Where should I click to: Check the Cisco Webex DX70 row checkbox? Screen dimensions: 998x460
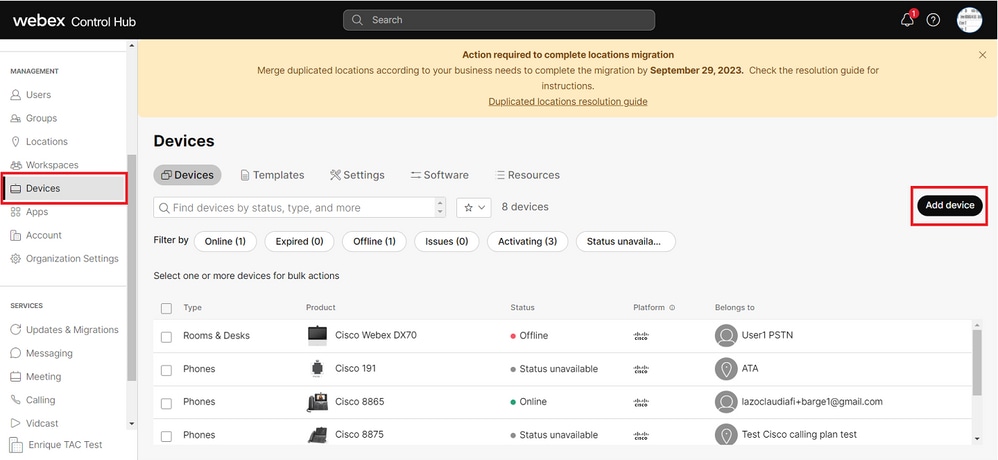click(167, 337)
